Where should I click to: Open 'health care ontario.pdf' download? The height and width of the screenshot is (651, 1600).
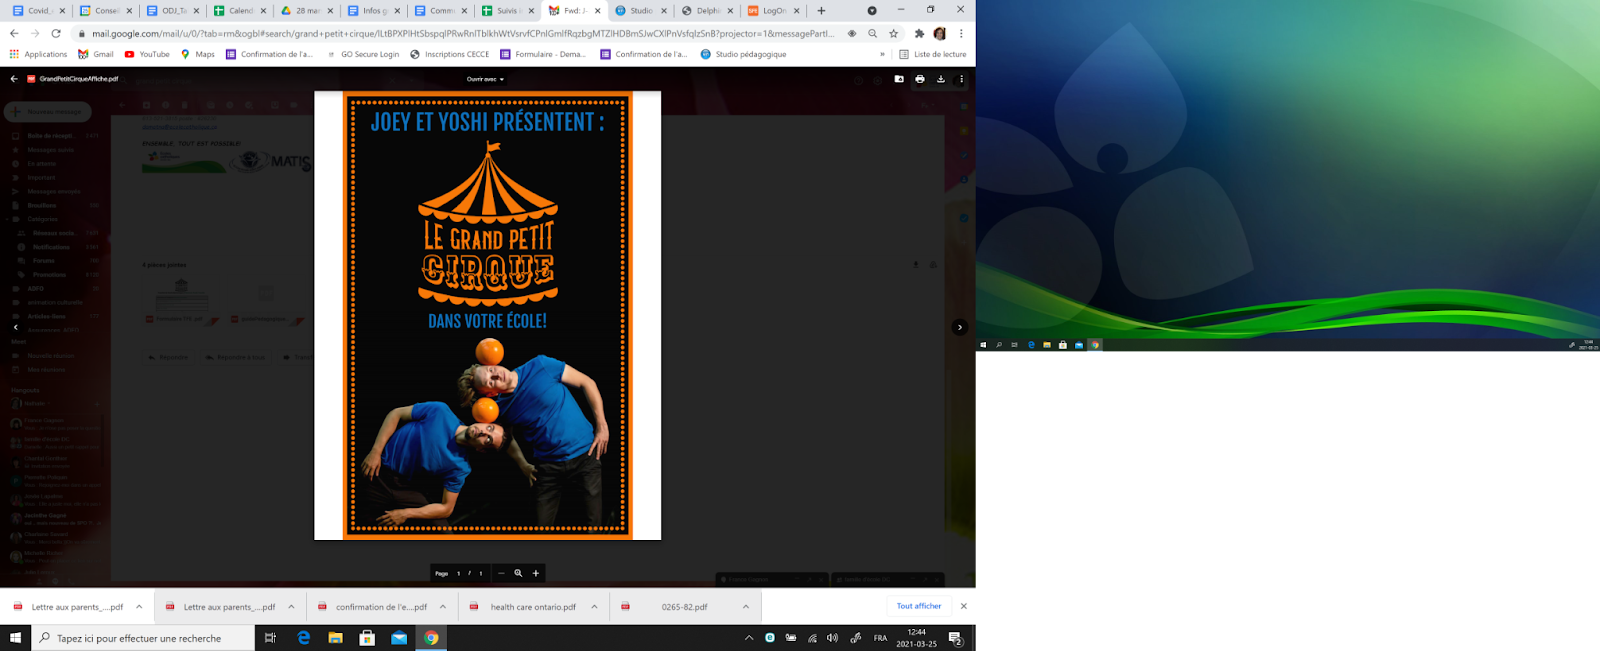tap(523, 607)
